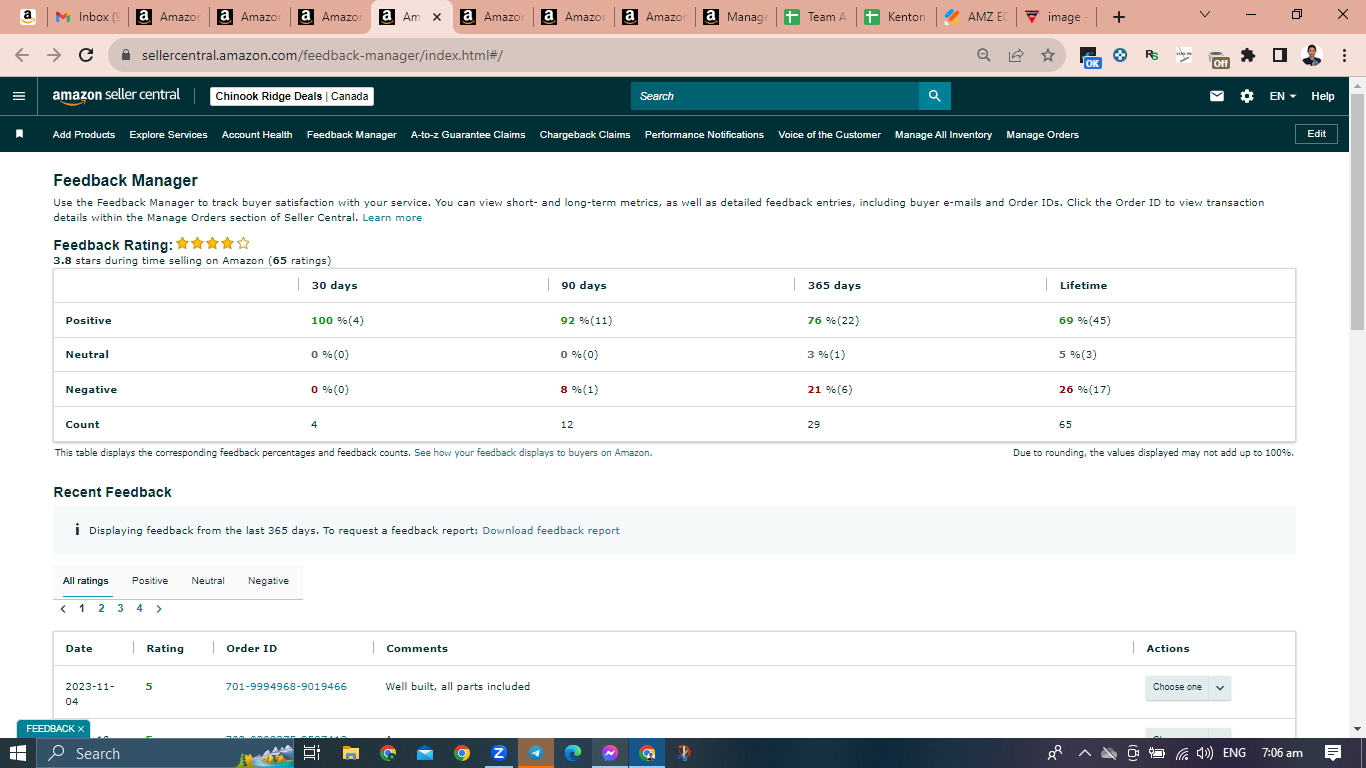Go back using the browser back arrow

[x=22, y=56]
